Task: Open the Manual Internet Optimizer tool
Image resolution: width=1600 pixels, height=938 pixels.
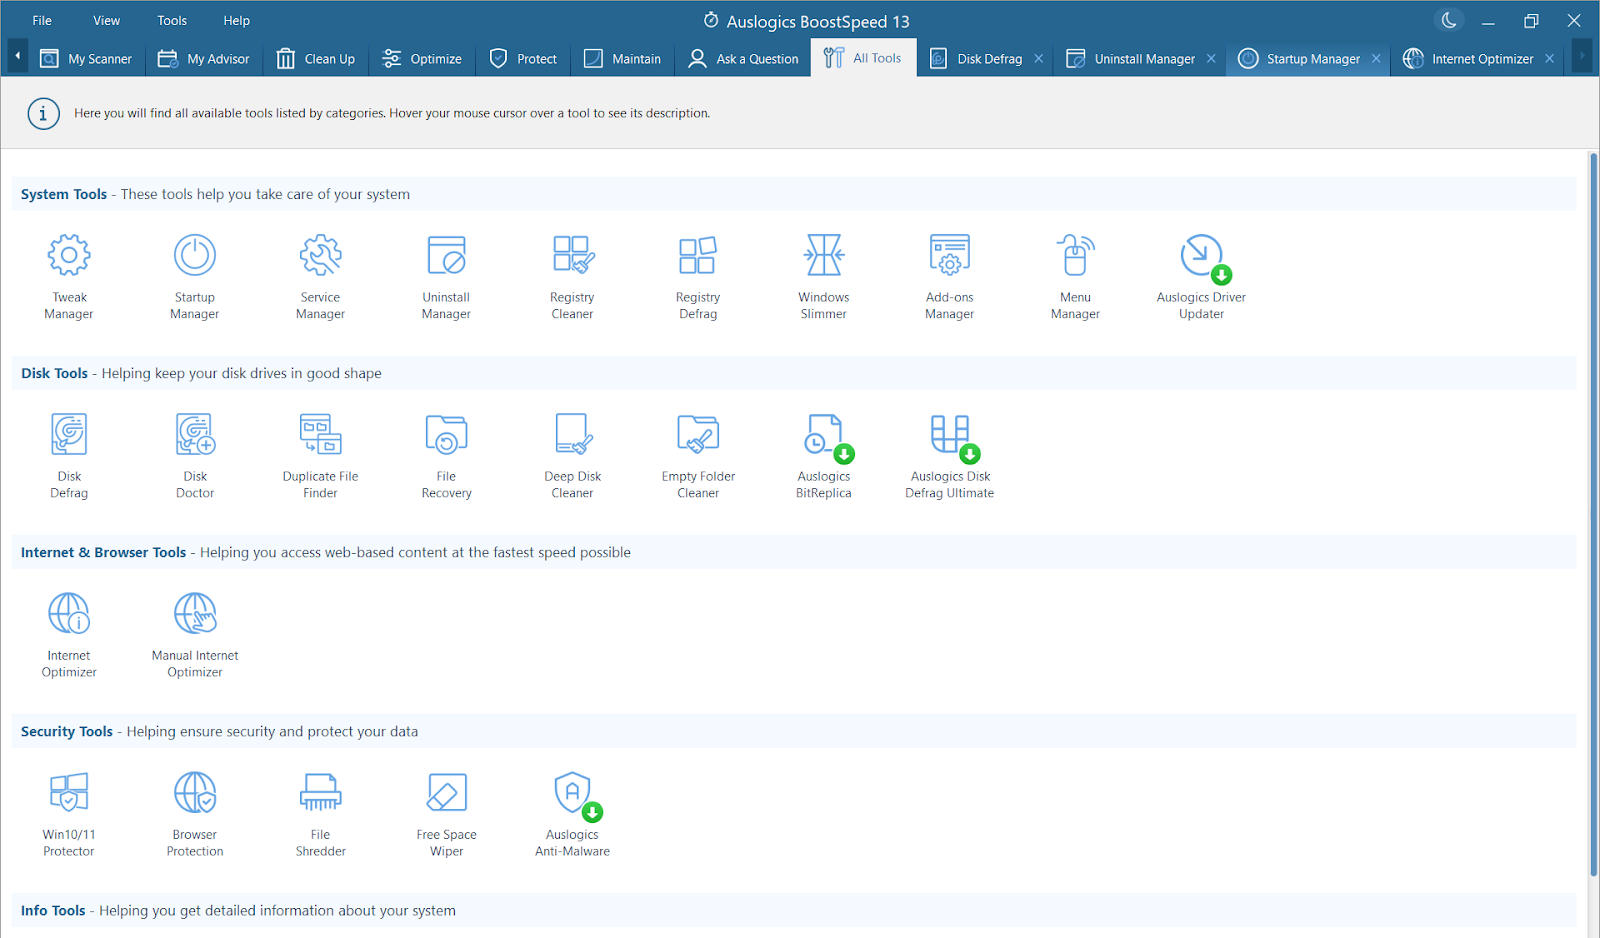Action: click(x=195, y=635)
